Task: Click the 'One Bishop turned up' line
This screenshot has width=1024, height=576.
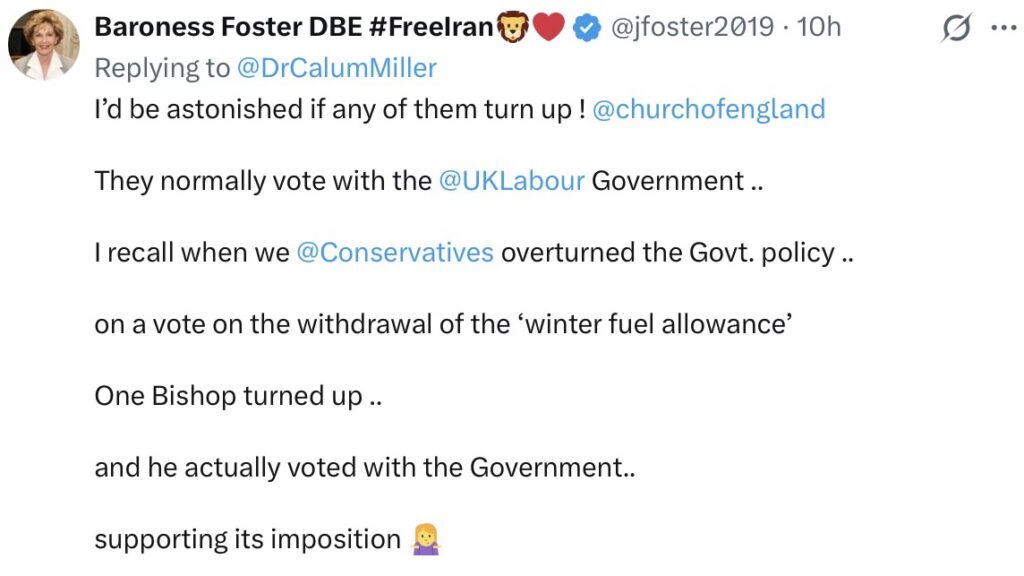Action: coord(239,396)
